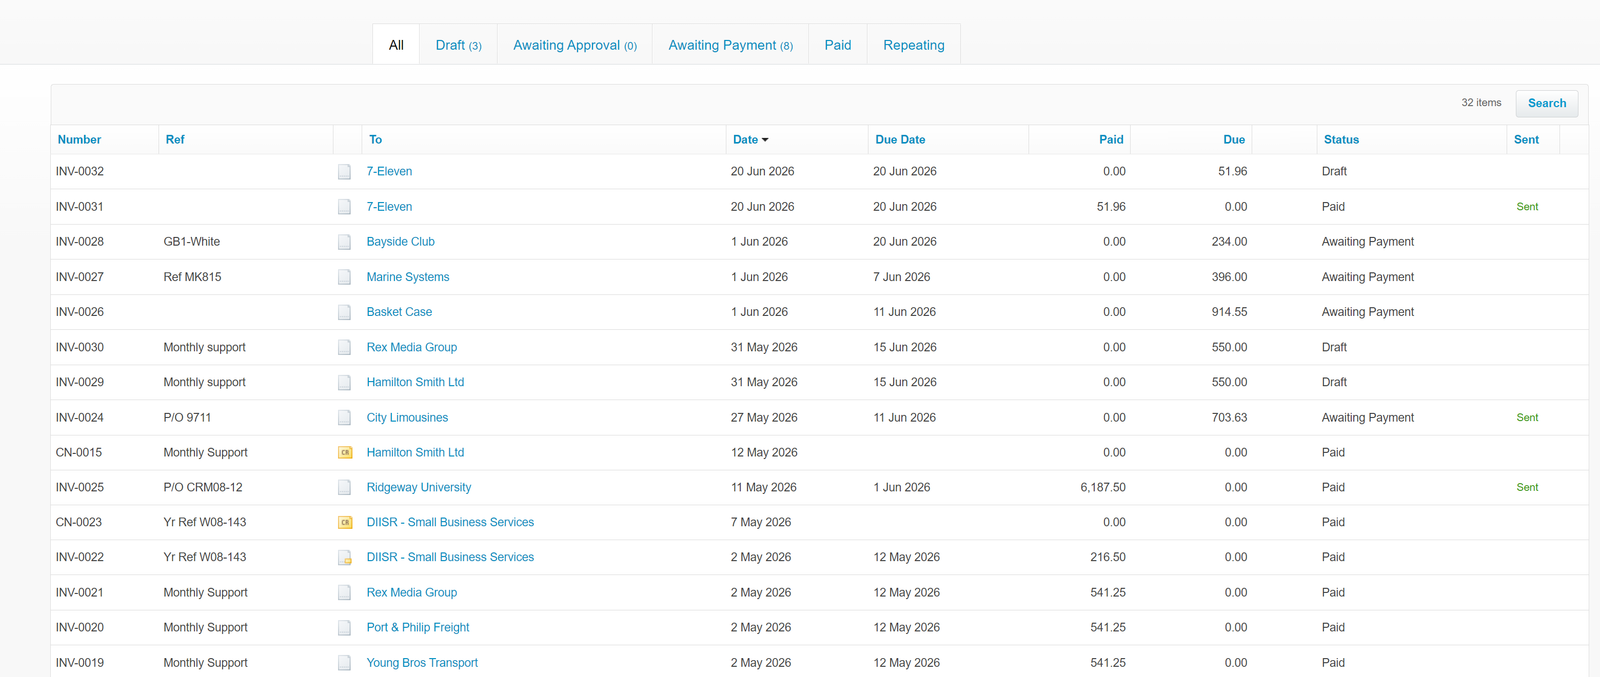Click the document icon for INV-0025 Ridgeway University
Image resolution: width=1600 pixels, height=677 pixels.
(344, 487)
